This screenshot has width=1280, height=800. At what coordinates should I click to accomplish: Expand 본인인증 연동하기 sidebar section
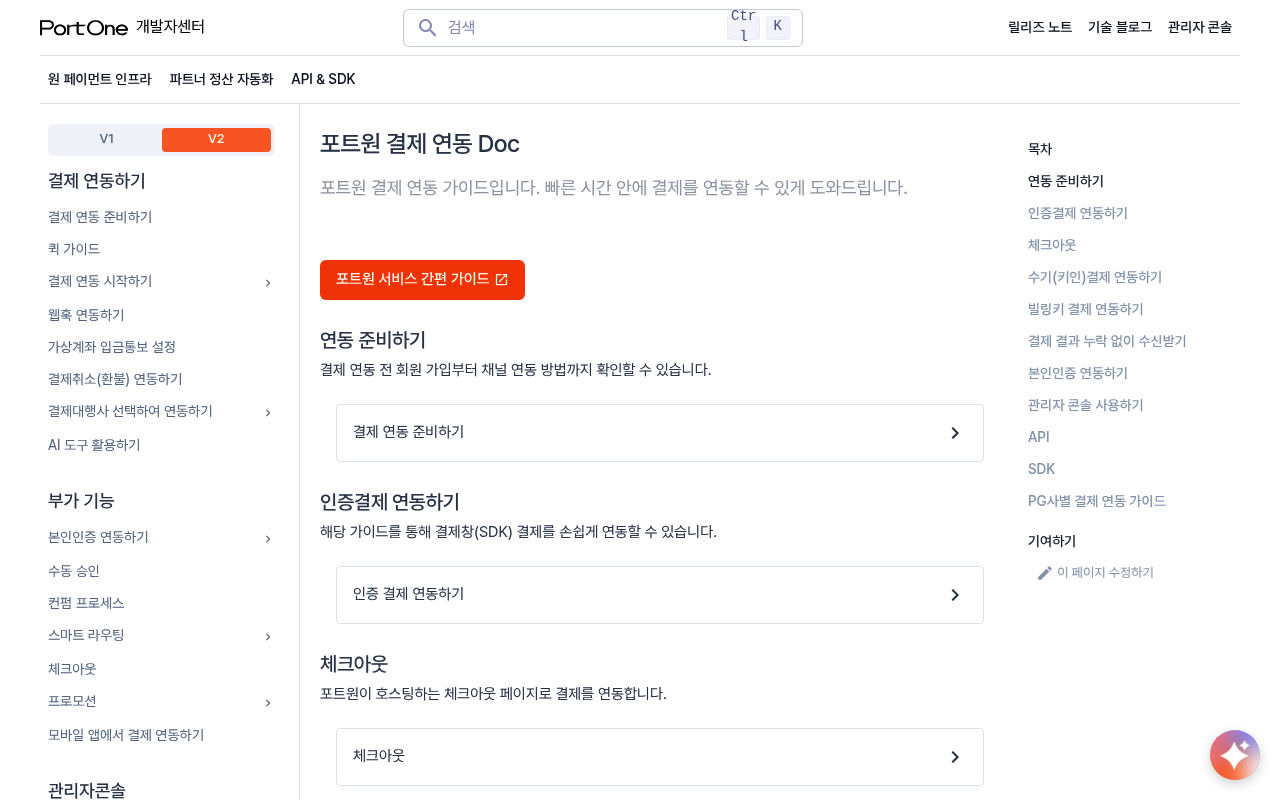click(268, 539)
